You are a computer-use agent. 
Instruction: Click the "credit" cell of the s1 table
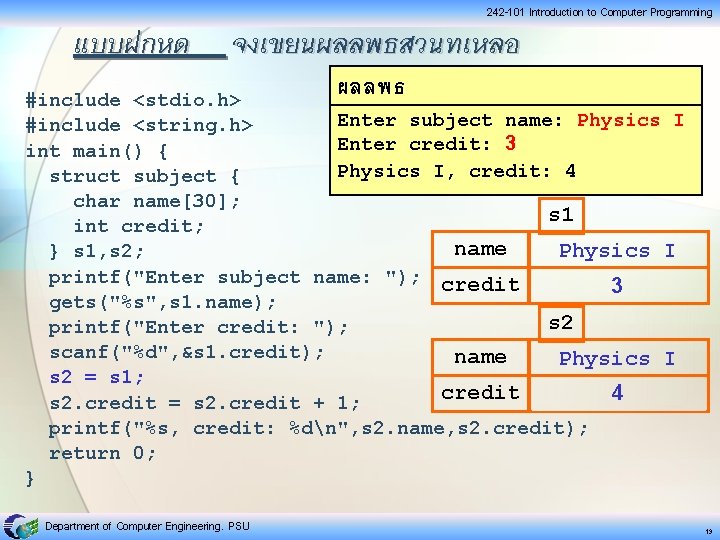[x=480, y=285]
